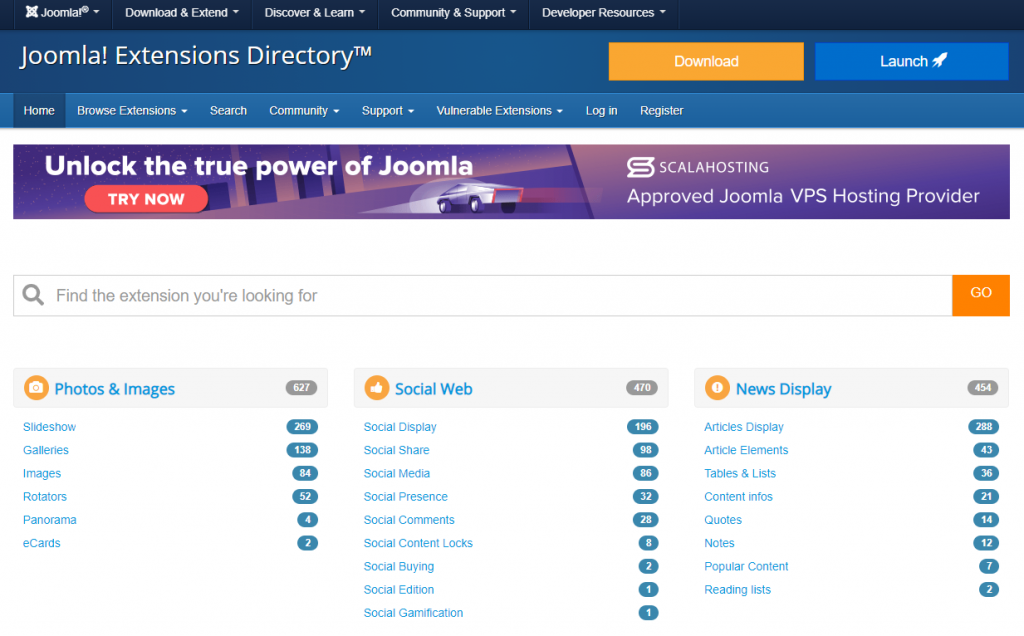Click the 269 Slideshow count badge
The image size is (1024, 636).
tap(302, 426)
